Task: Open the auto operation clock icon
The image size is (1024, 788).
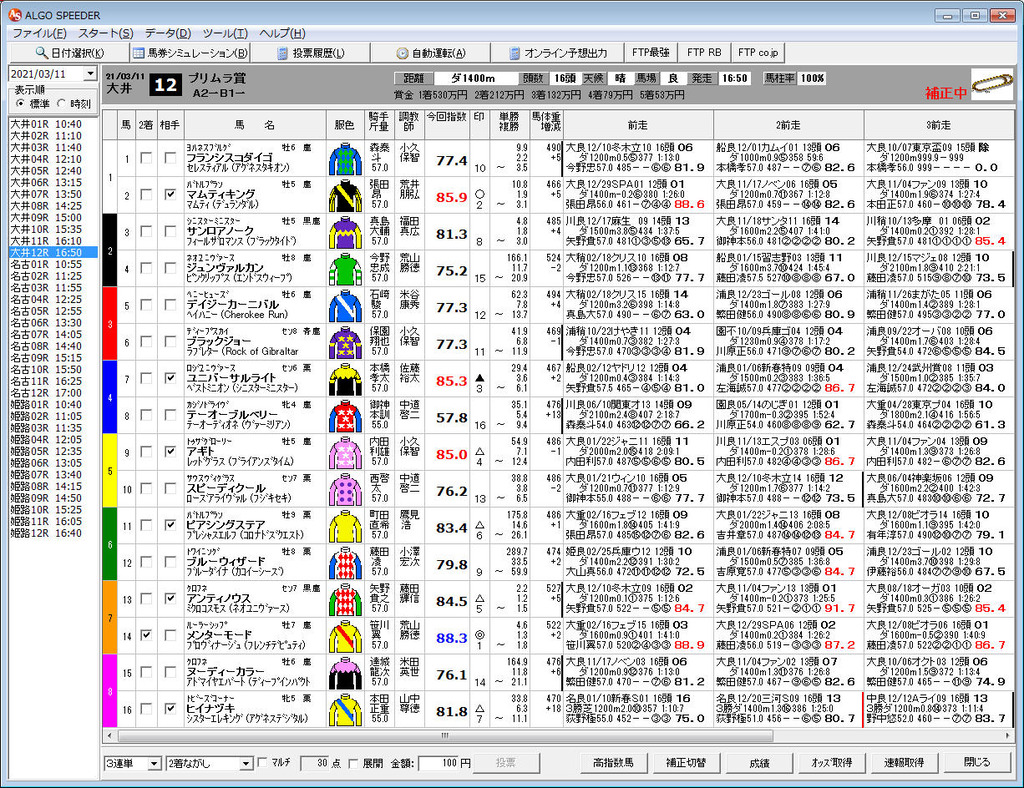Action: [402, 53]
